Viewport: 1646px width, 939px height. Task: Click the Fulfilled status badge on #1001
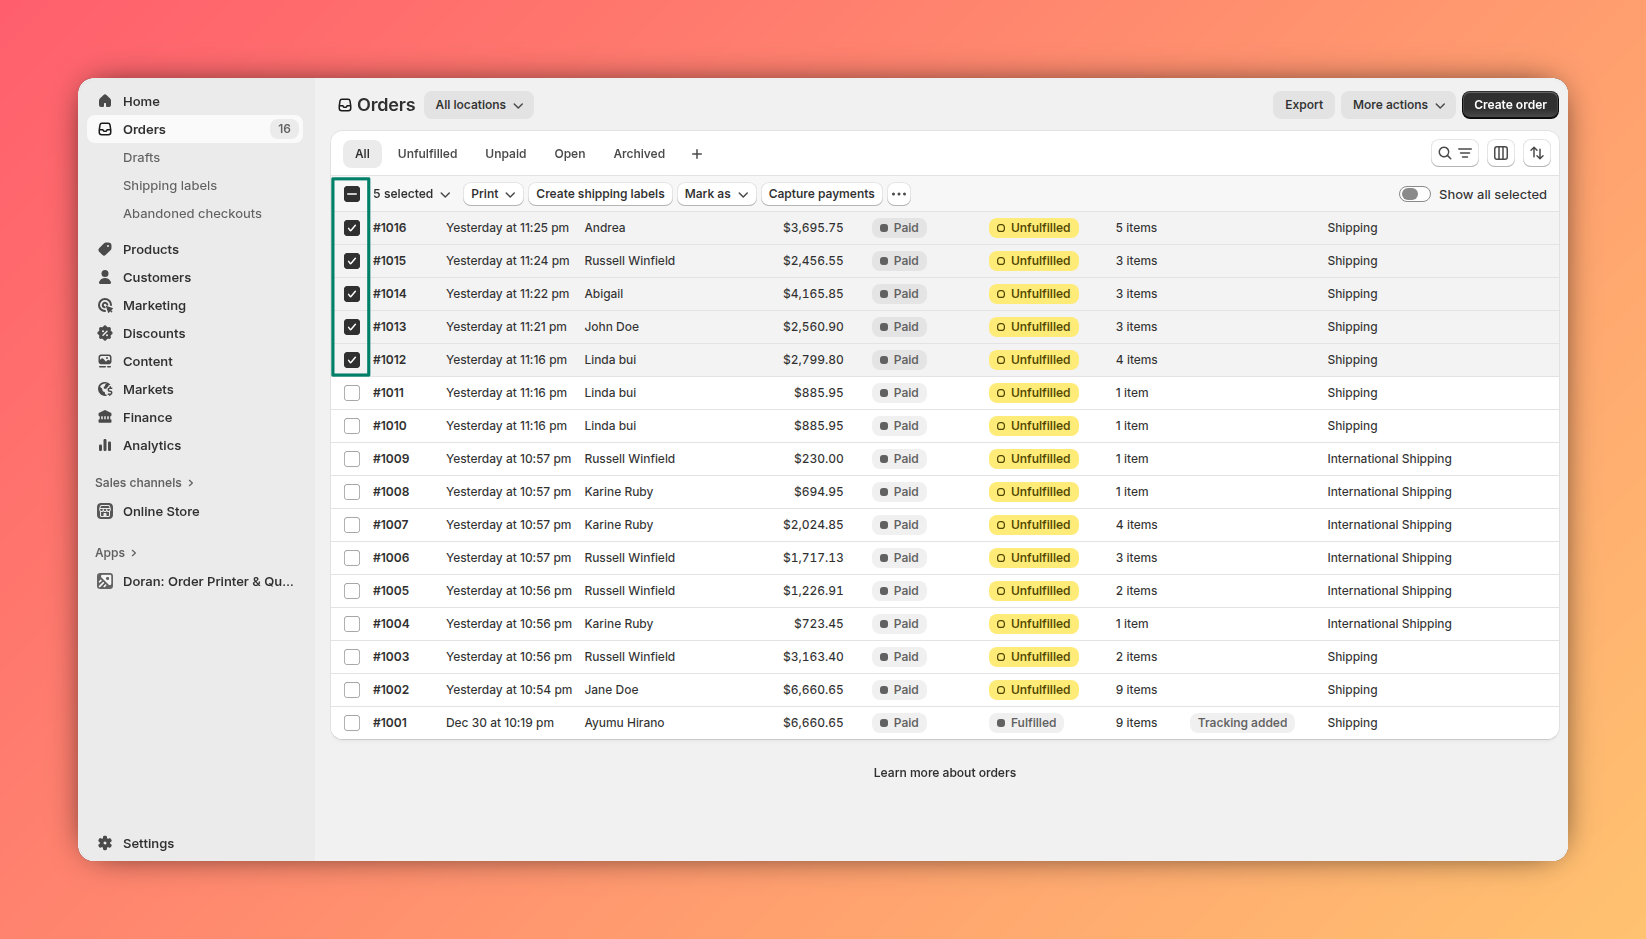click(1026, 723)
